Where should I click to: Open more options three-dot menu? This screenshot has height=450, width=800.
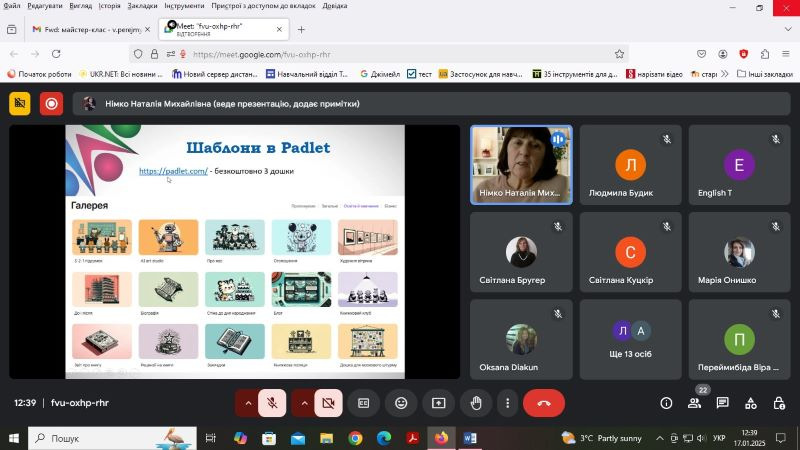coord(507,403)
